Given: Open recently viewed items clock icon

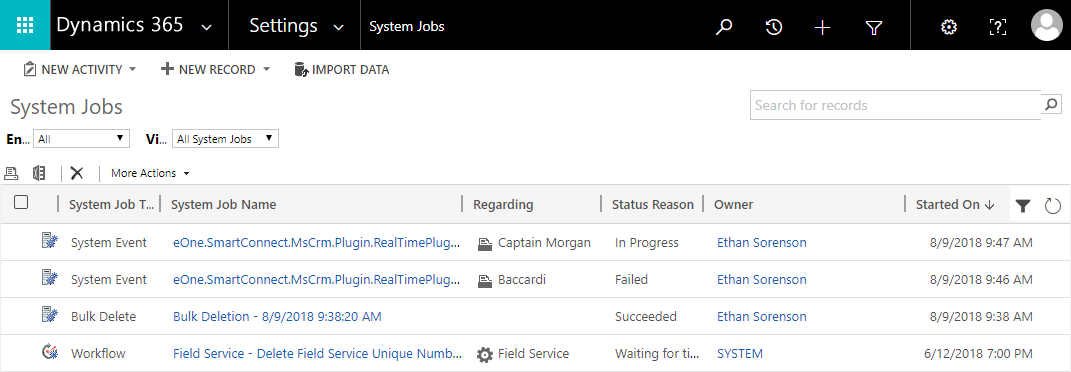Looking at the screenshot, I should (773, 27).
